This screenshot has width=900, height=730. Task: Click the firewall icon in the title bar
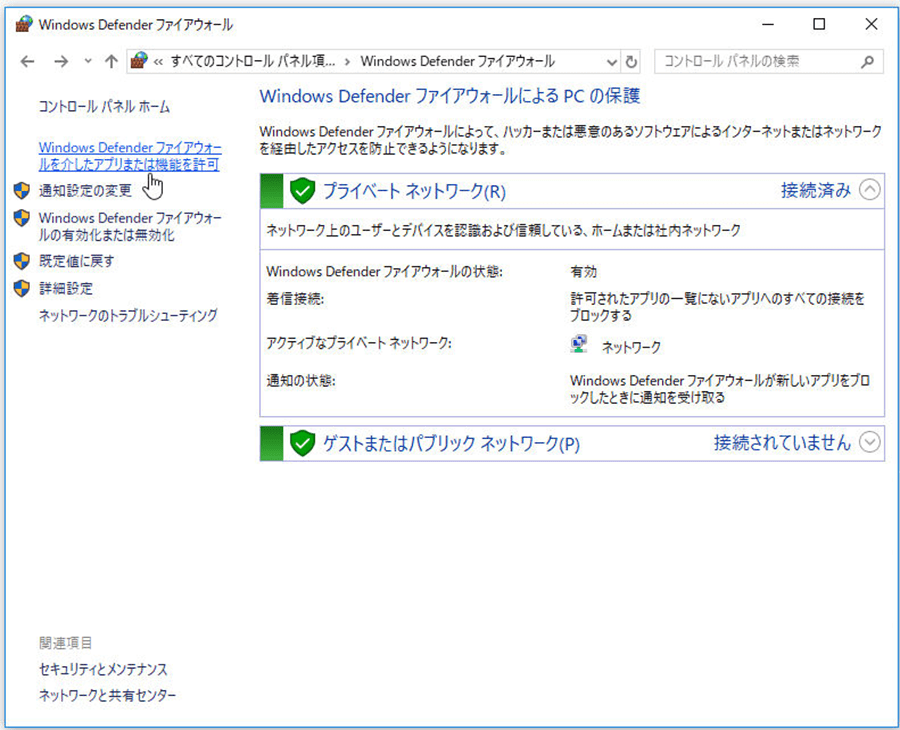click(24, 24)
